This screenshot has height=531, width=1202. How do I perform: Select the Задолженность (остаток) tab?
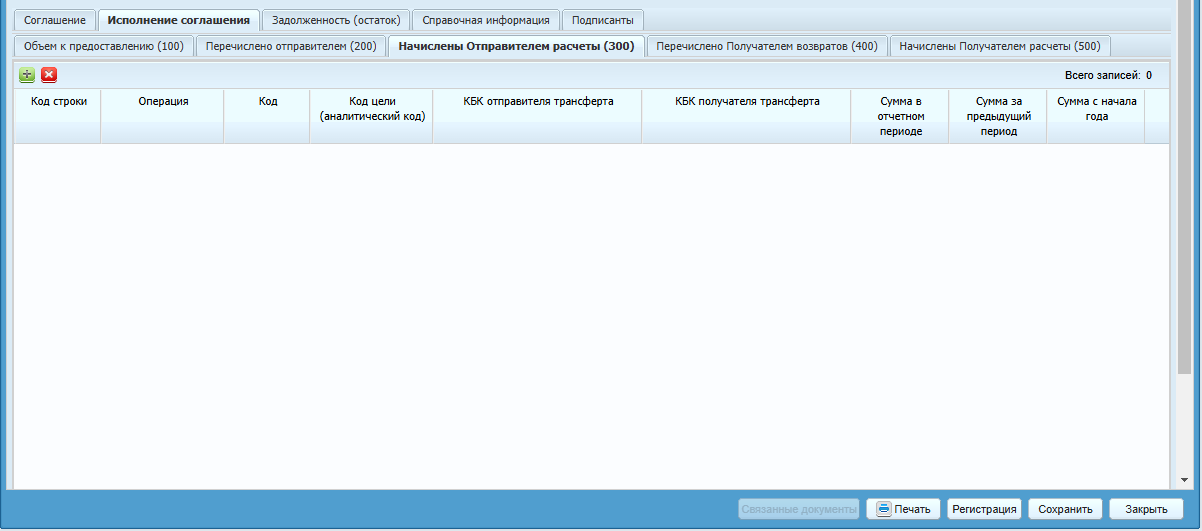click(x=336, y=20)
